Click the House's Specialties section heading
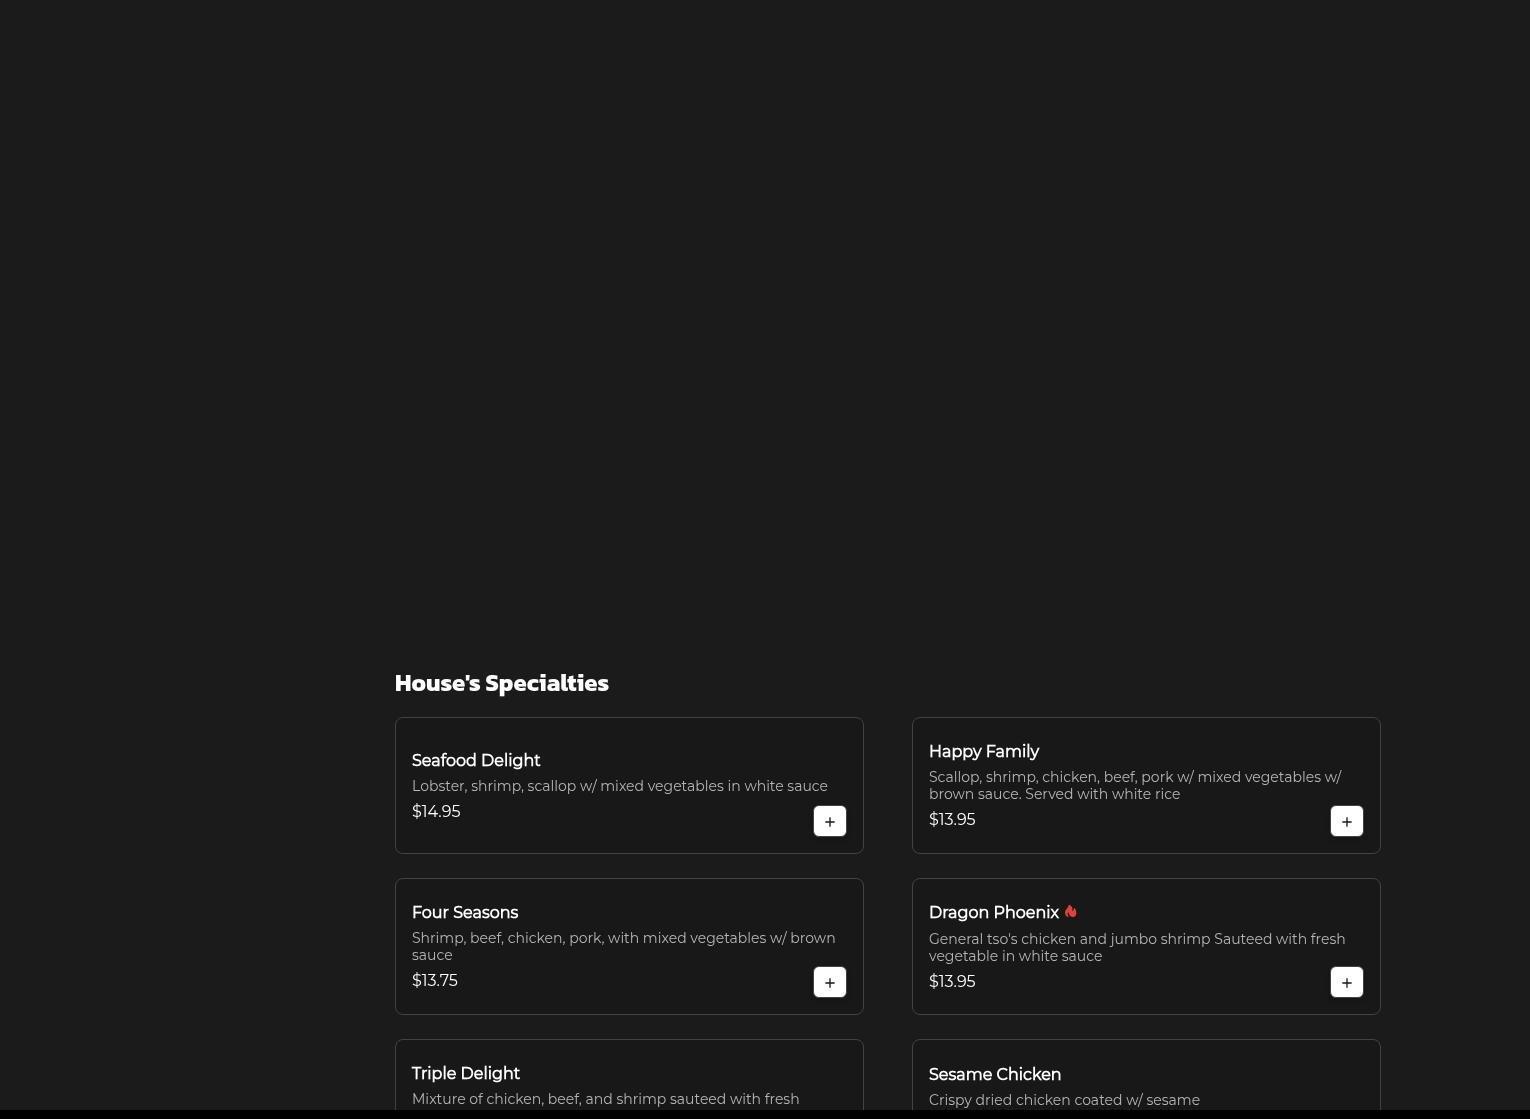Viewport: 1530px width, 1119px height. [501, 683]
